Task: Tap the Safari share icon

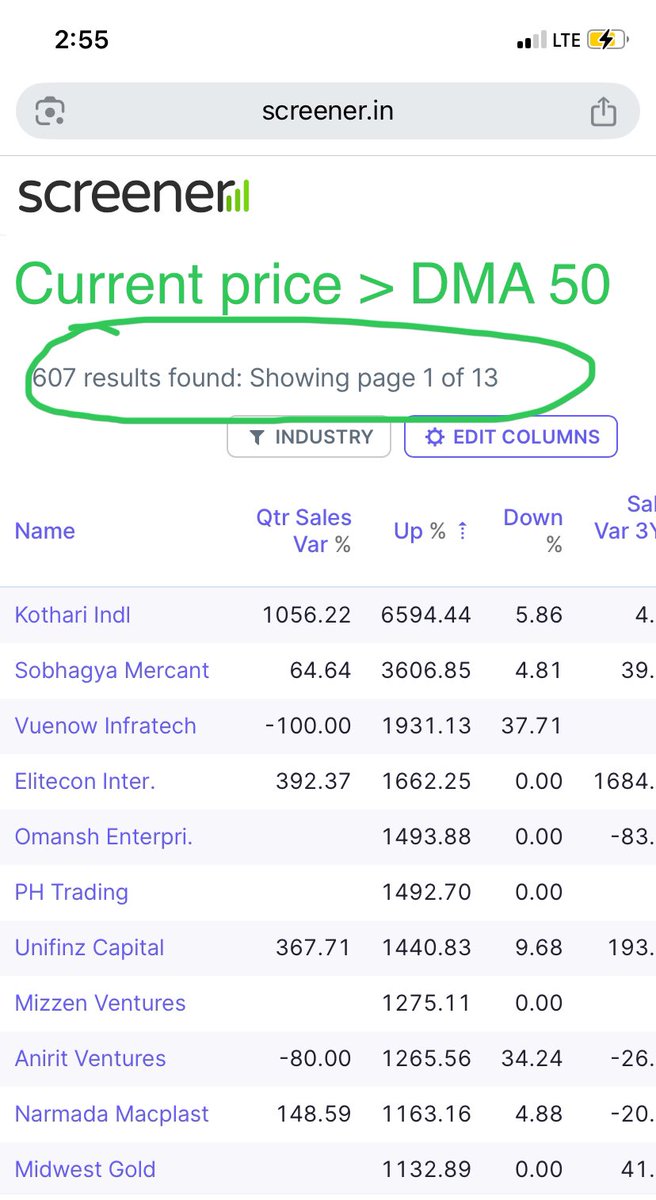Action: coord(603,111)
